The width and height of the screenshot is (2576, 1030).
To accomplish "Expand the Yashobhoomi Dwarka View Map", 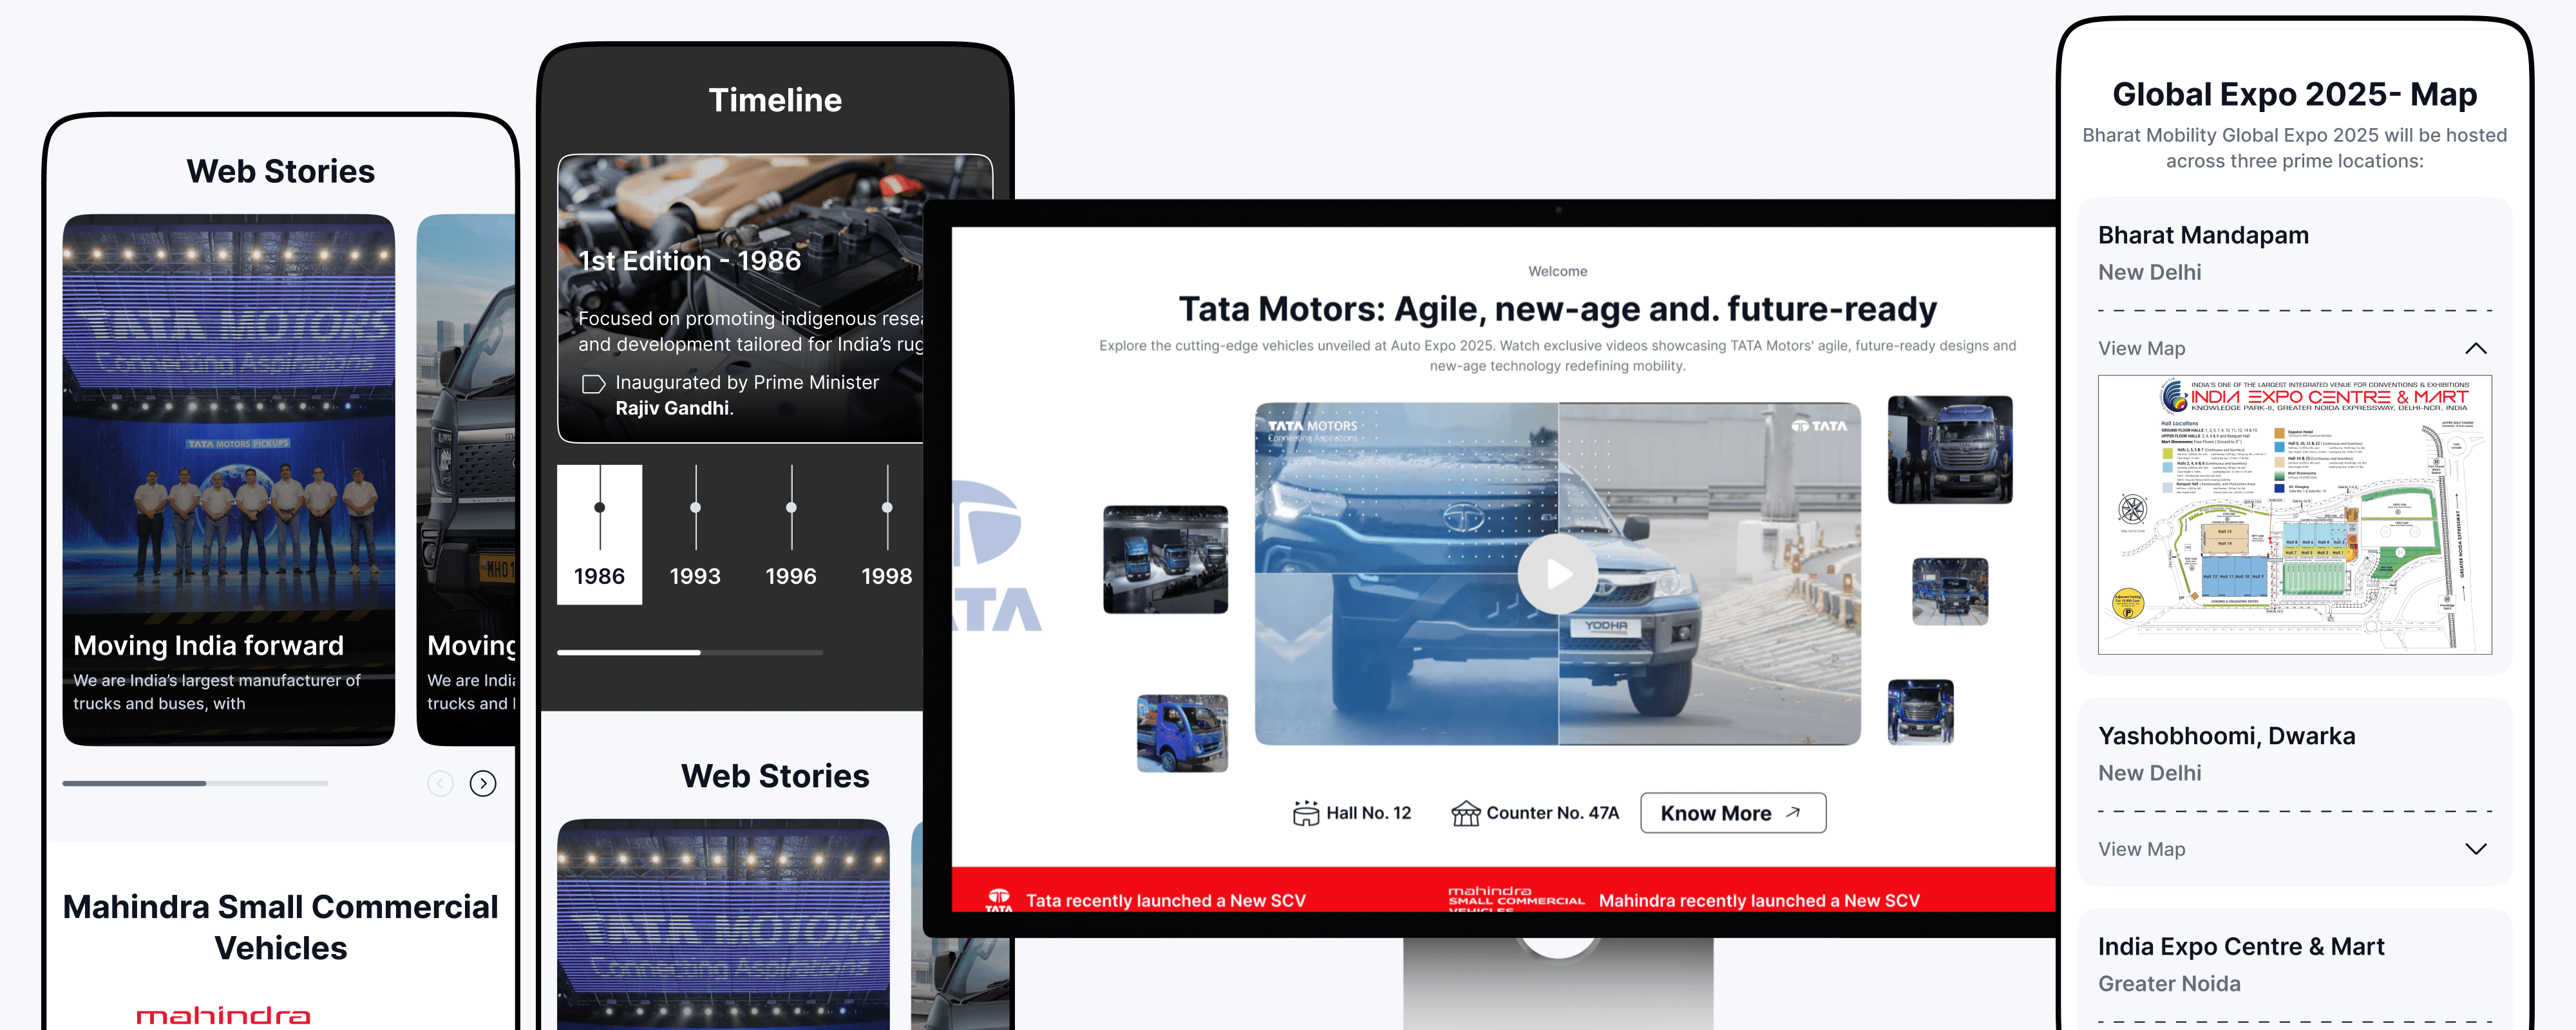I will [x=2475, y=849].
